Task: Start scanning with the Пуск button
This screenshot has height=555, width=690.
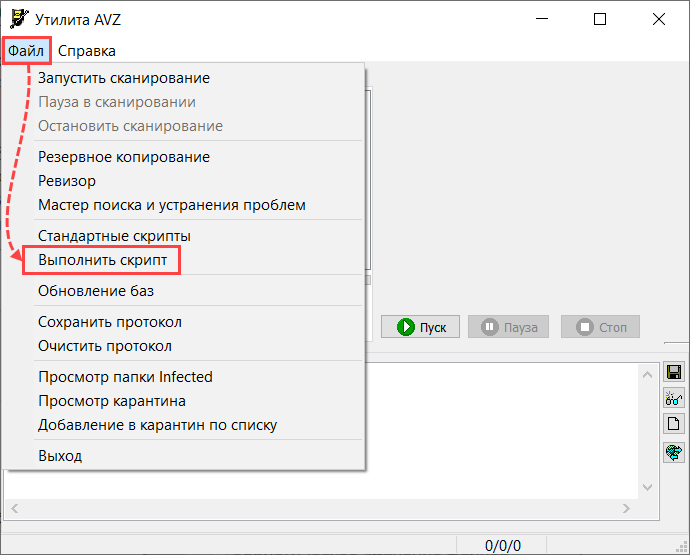Action: (420, 327)
